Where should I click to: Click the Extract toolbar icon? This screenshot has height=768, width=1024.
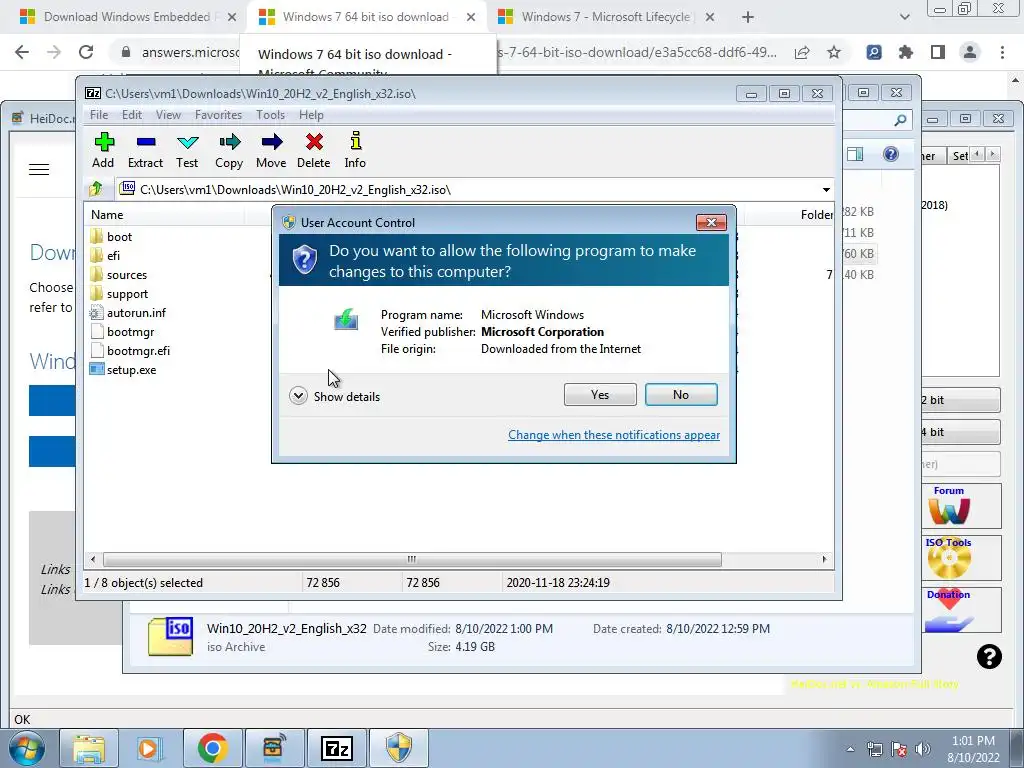tap(145, 150)
